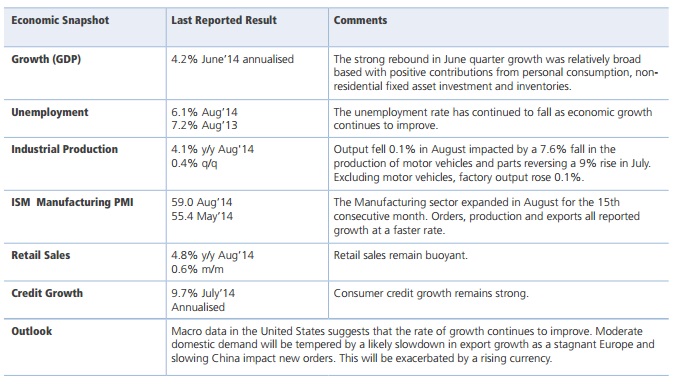Click the Economic Snapshot column header
The image size is (682, 386).
coord(60,20)
